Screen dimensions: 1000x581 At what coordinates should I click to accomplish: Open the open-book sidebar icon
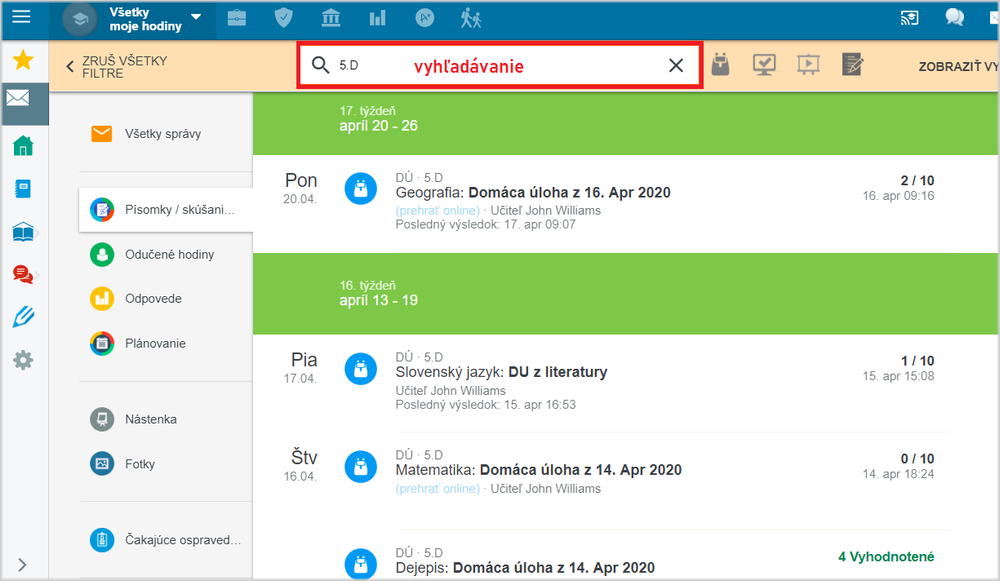(23, 232)
